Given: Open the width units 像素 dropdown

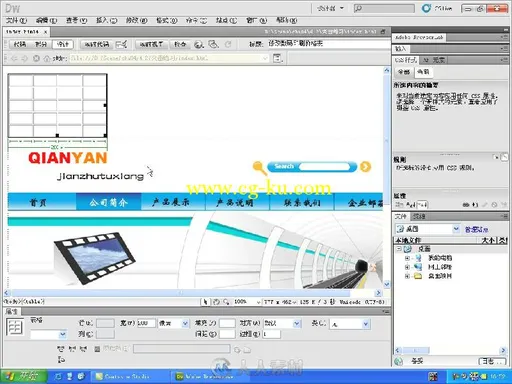Looking at the screenshot, I should click(x=173, y=323).
